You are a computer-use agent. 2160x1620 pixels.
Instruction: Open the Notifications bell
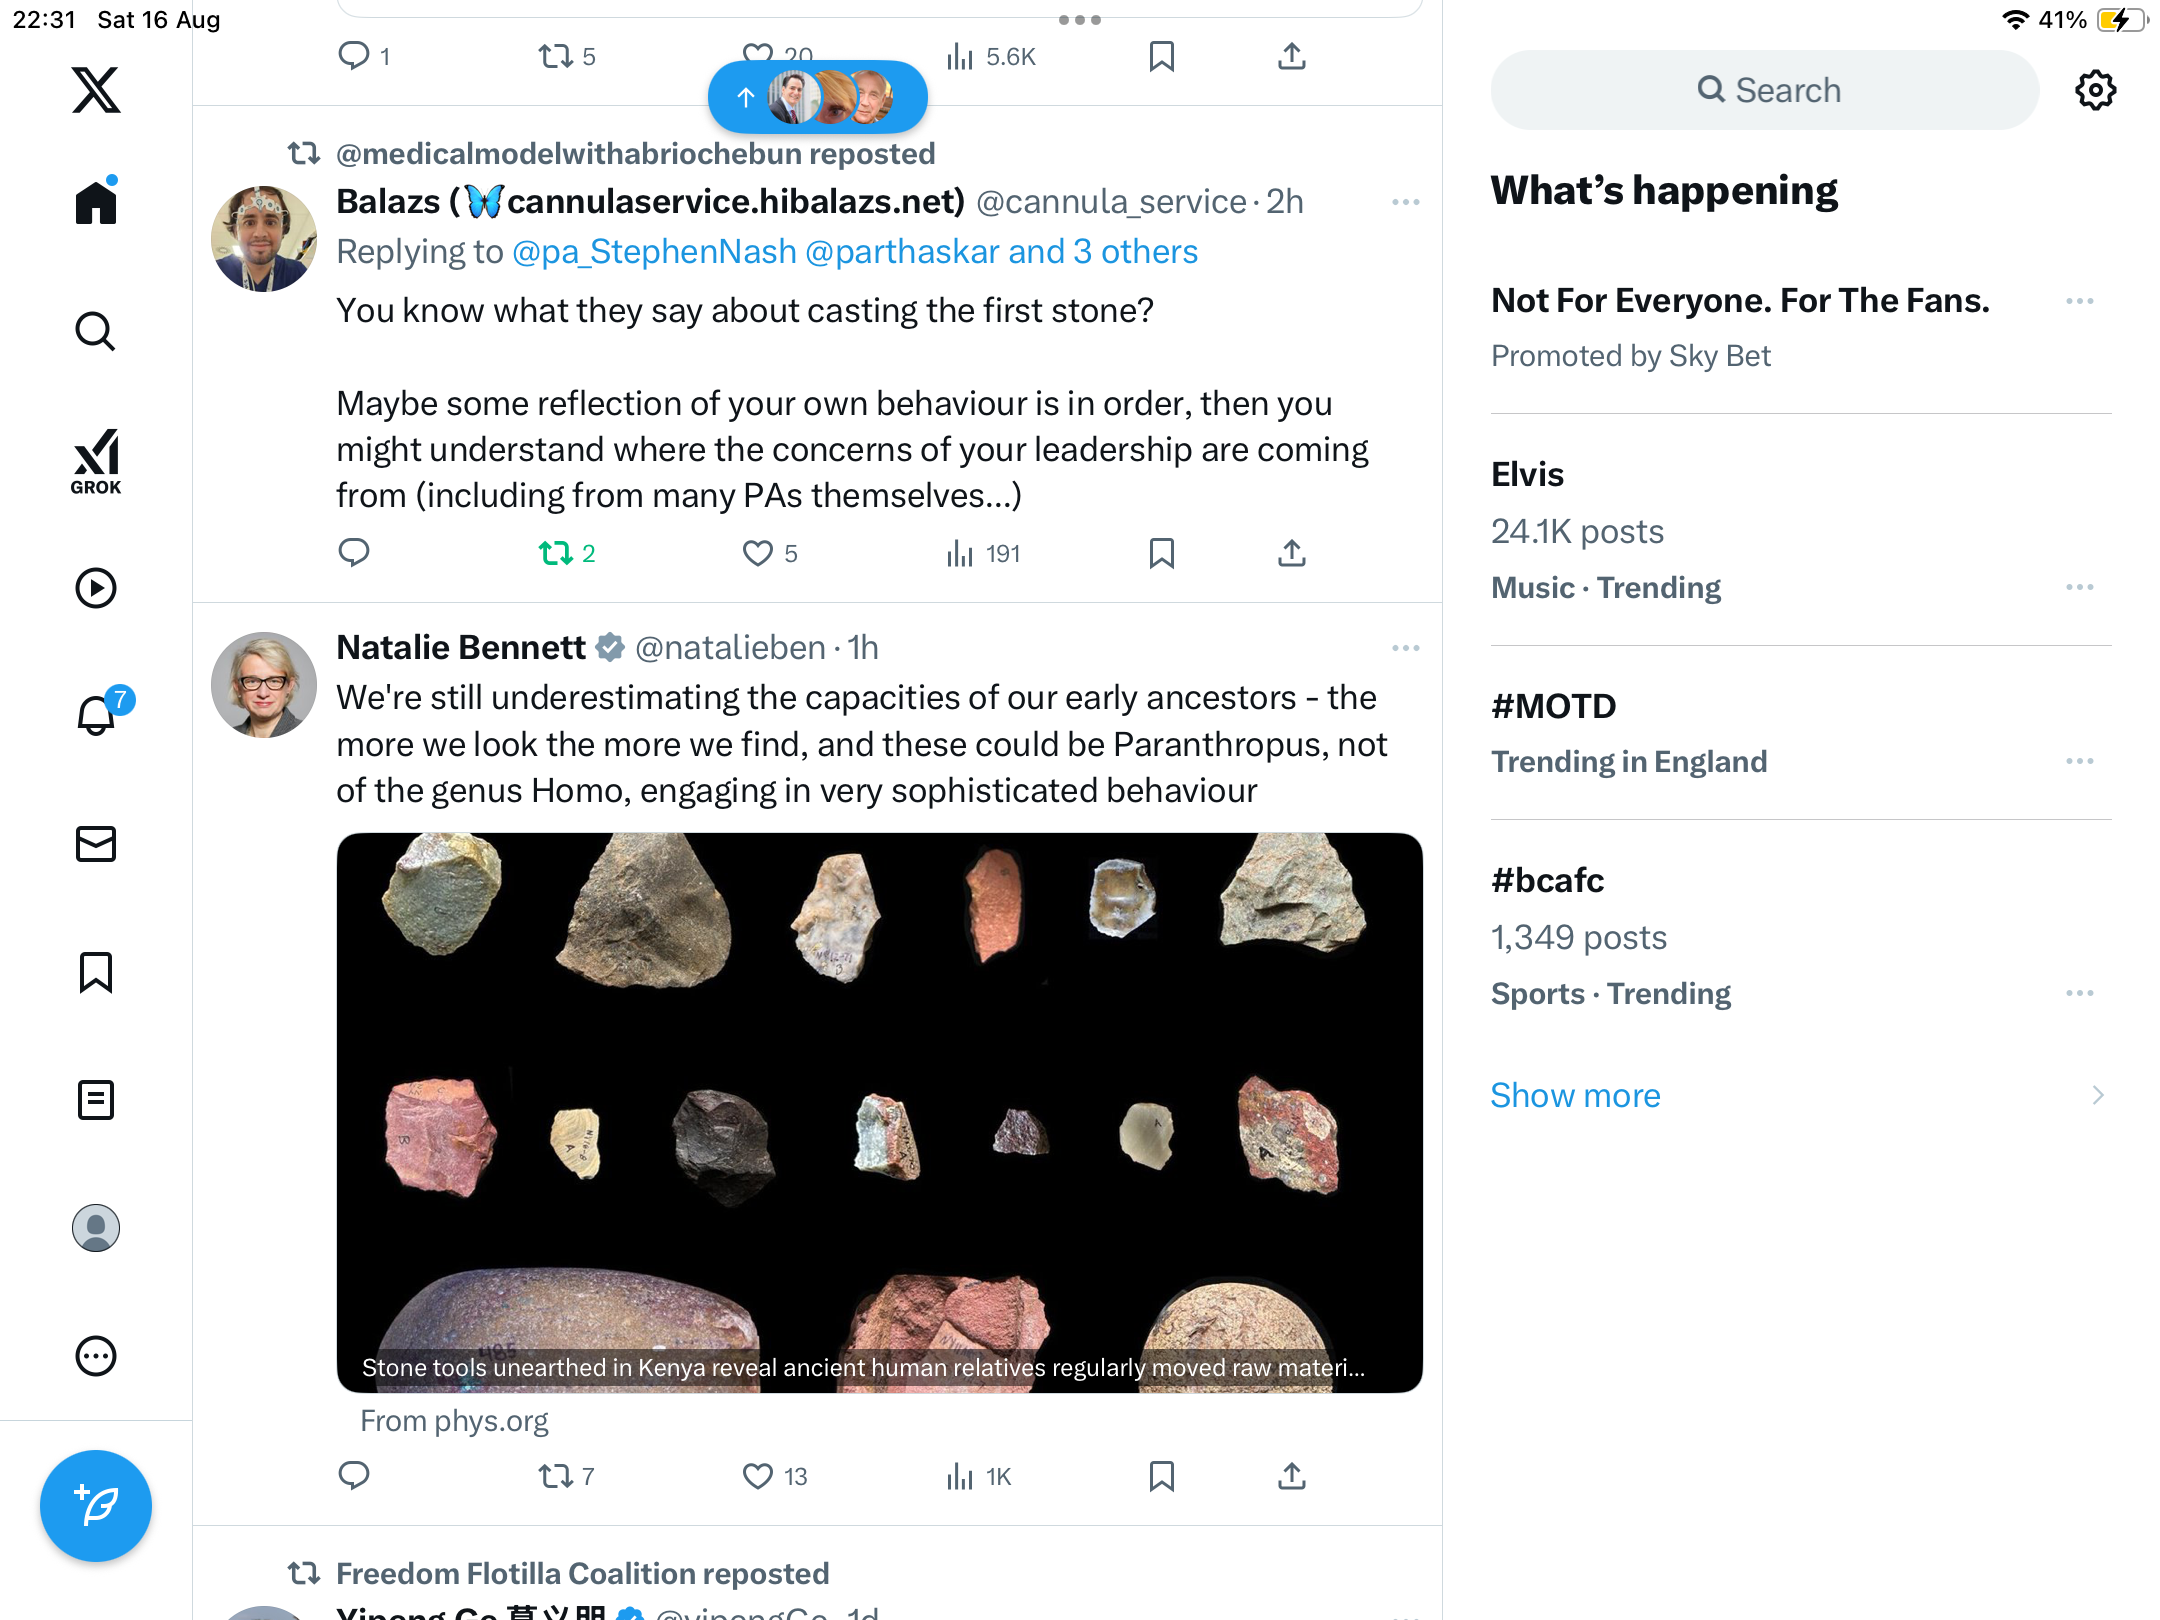point(97,715)
